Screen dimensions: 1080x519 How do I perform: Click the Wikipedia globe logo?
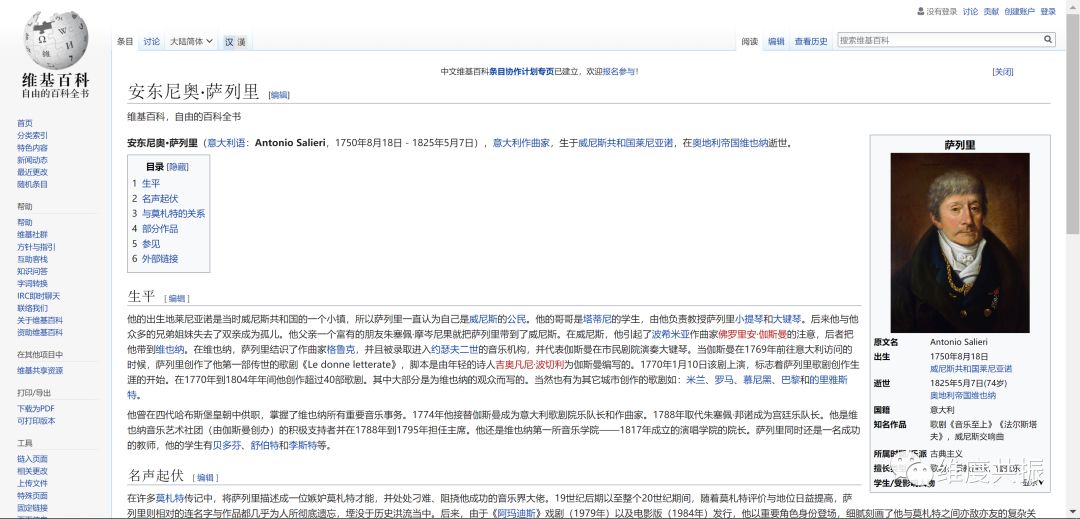[x=55, y=39]
